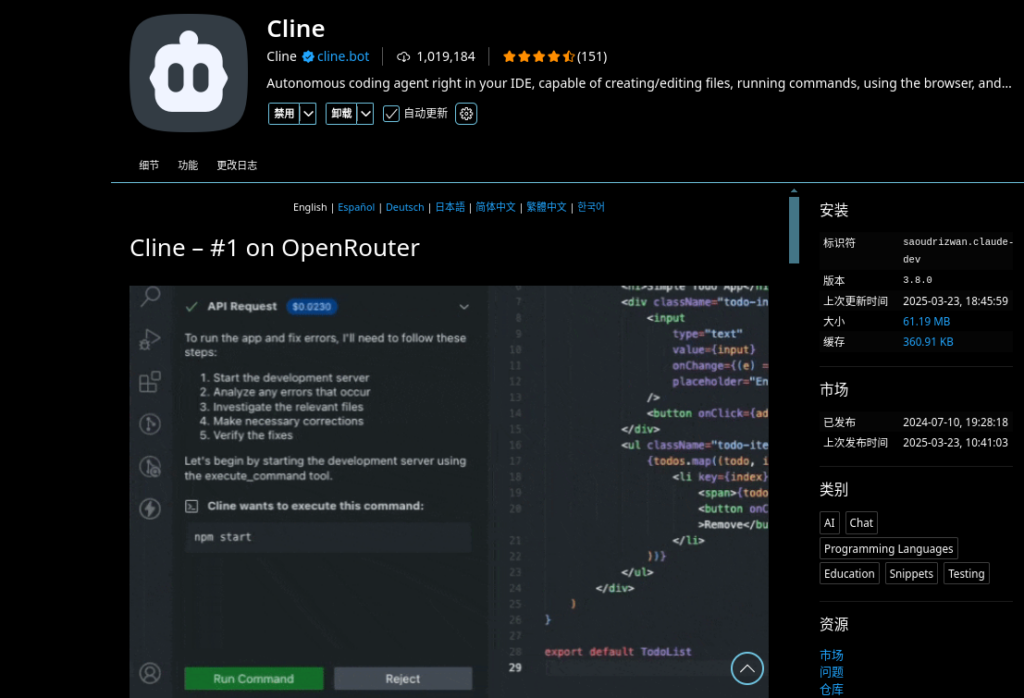This screenshot has width=1024, height=698.
Task: Switch the README to 日本語
Action: point(450,207)
